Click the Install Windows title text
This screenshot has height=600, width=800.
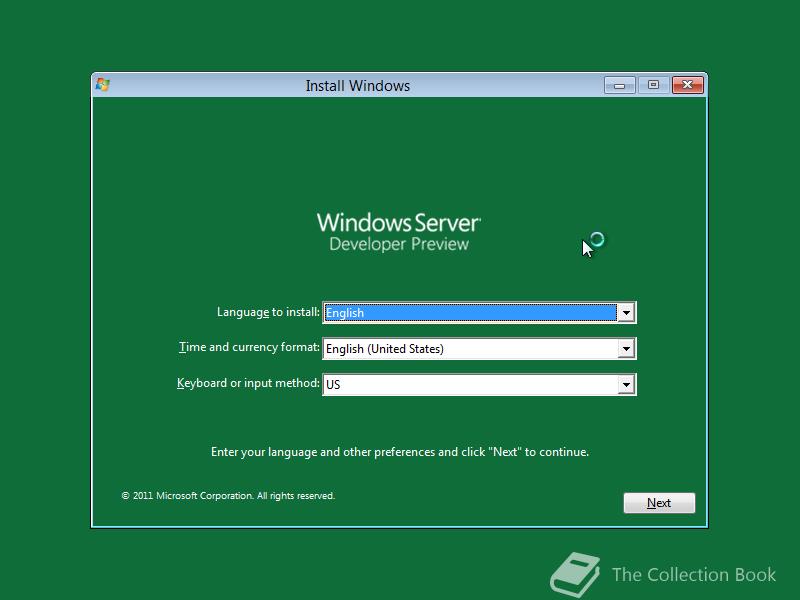pyautogui.click(x=358, y=86)
